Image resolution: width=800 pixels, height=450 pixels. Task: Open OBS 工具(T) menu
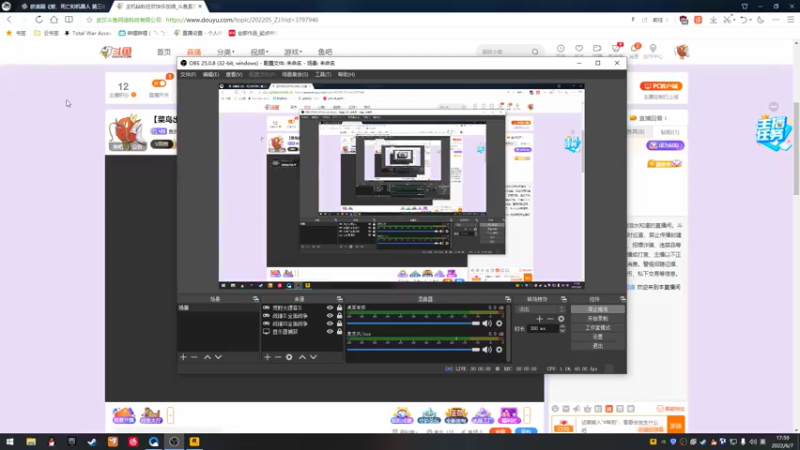(x=323, y=74)
